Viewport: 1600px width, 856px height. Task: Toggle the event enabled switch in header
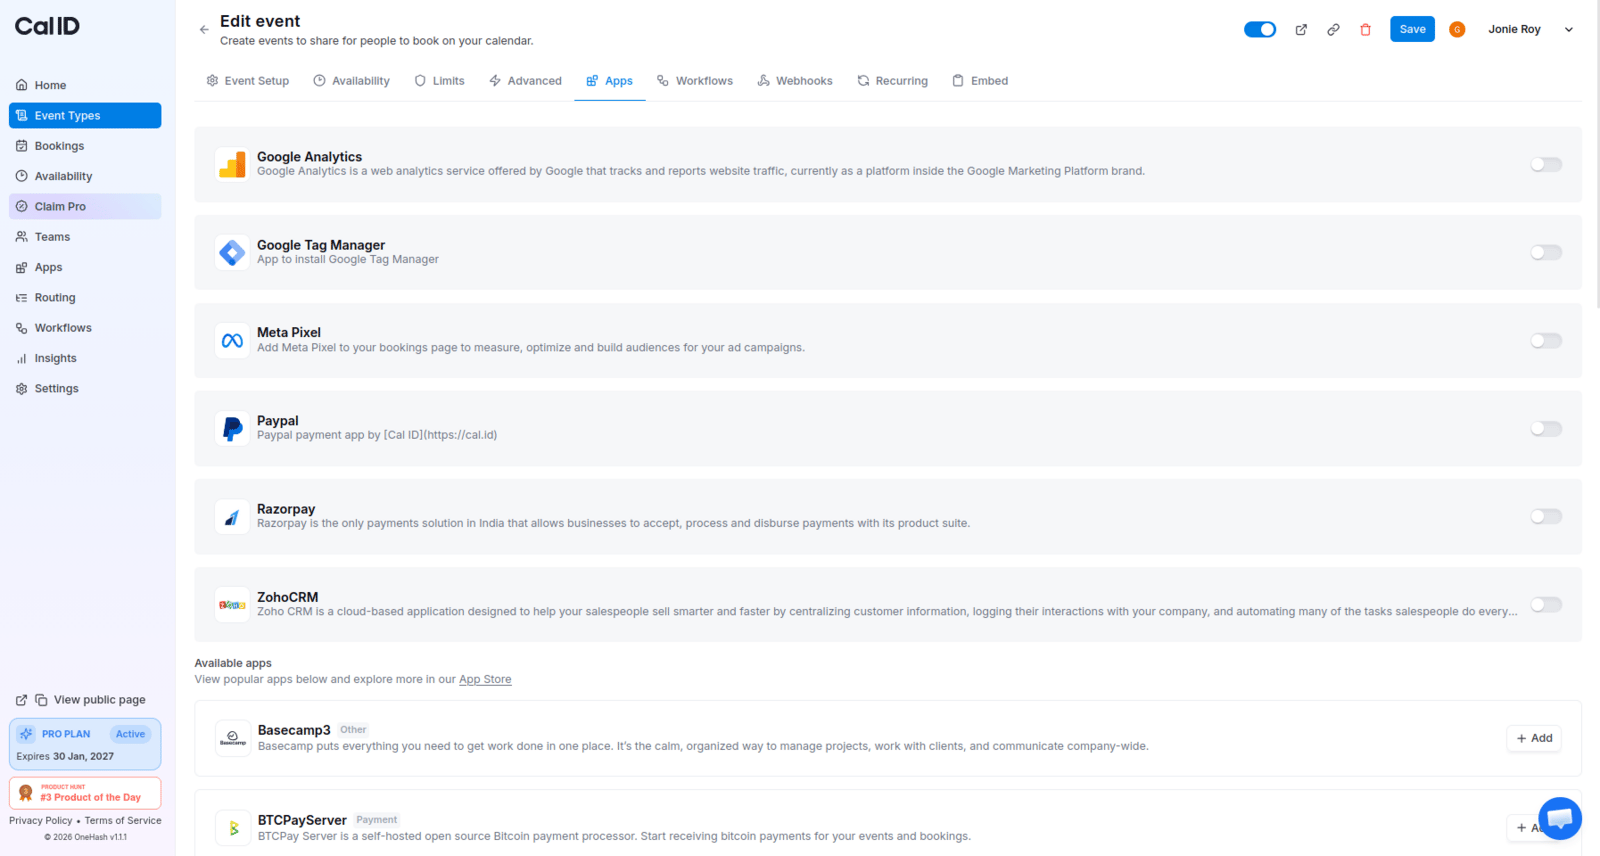coord(1260,29)
